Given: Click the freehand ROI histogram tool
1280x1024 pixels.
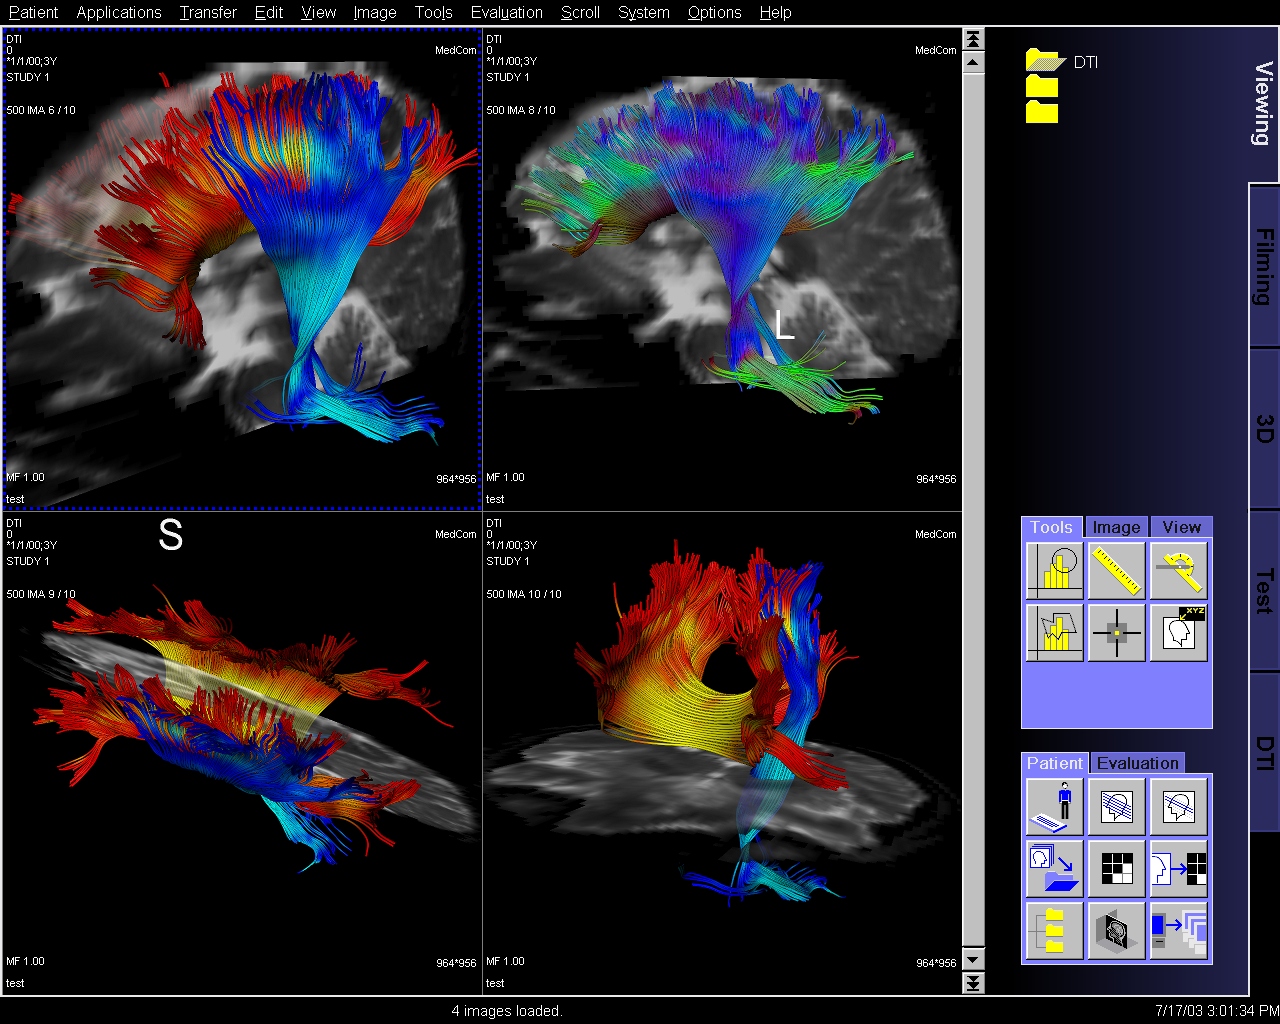Looking at the screenshot, I should pos(1054,632).
